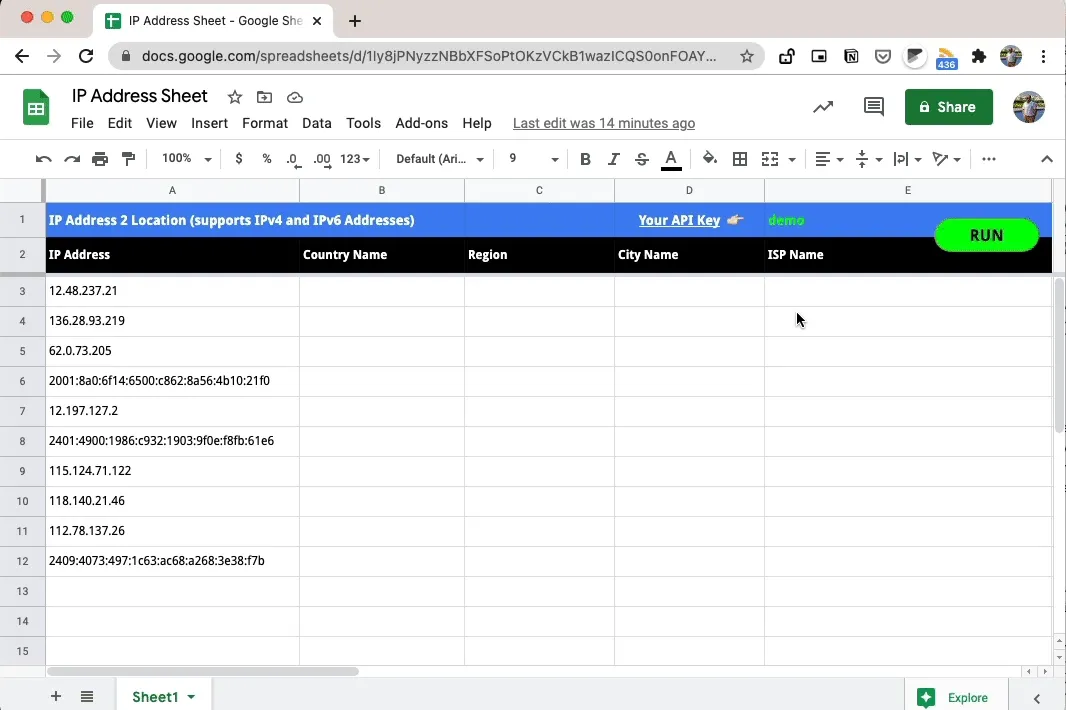1066x710 pixels.
Task: Click the activity dashboard trend icon
Action: coord(823,107)
